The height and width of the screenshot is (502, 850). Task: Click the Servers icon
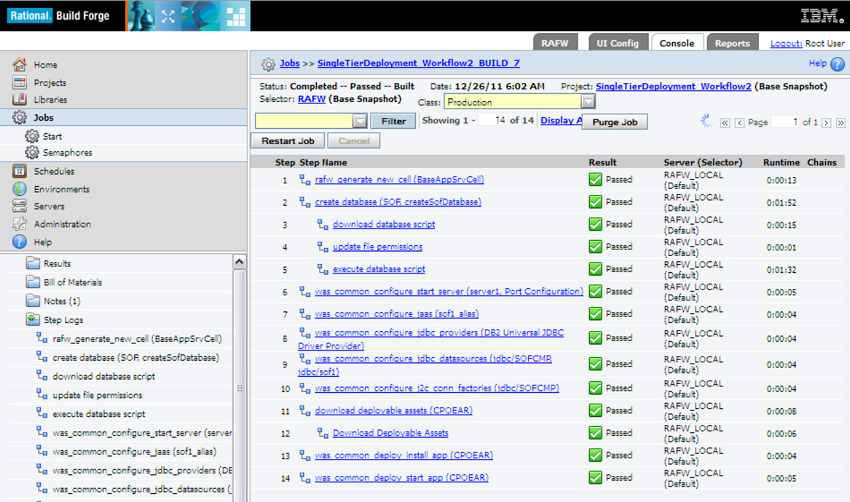[x=20, y=206]
